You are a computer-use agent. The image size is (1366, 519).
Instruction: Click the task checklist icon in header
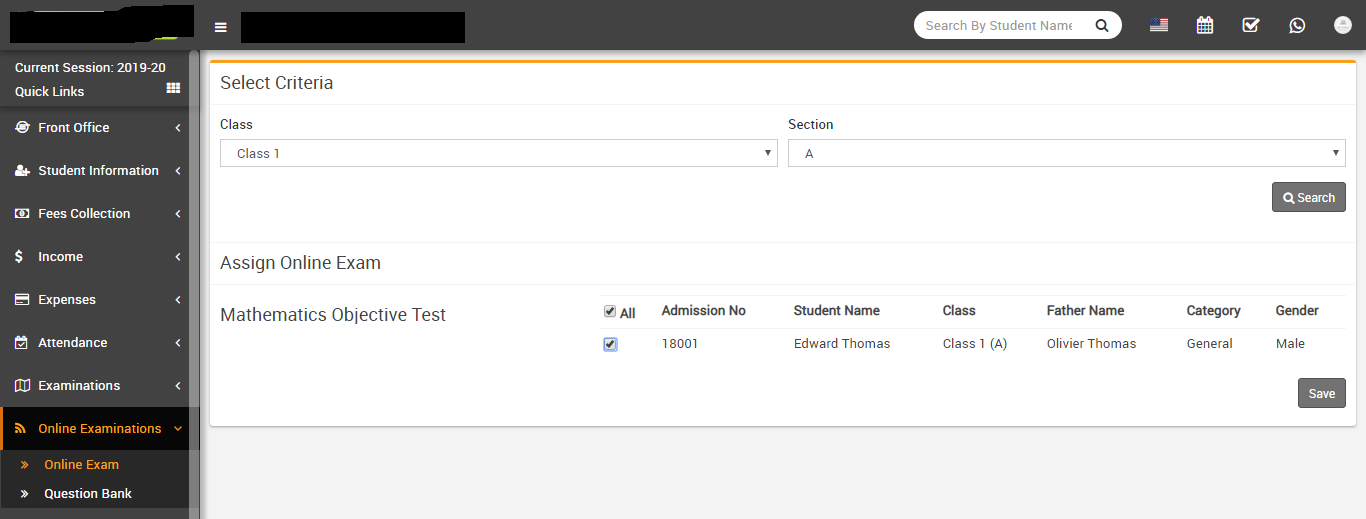point(1251,25)
